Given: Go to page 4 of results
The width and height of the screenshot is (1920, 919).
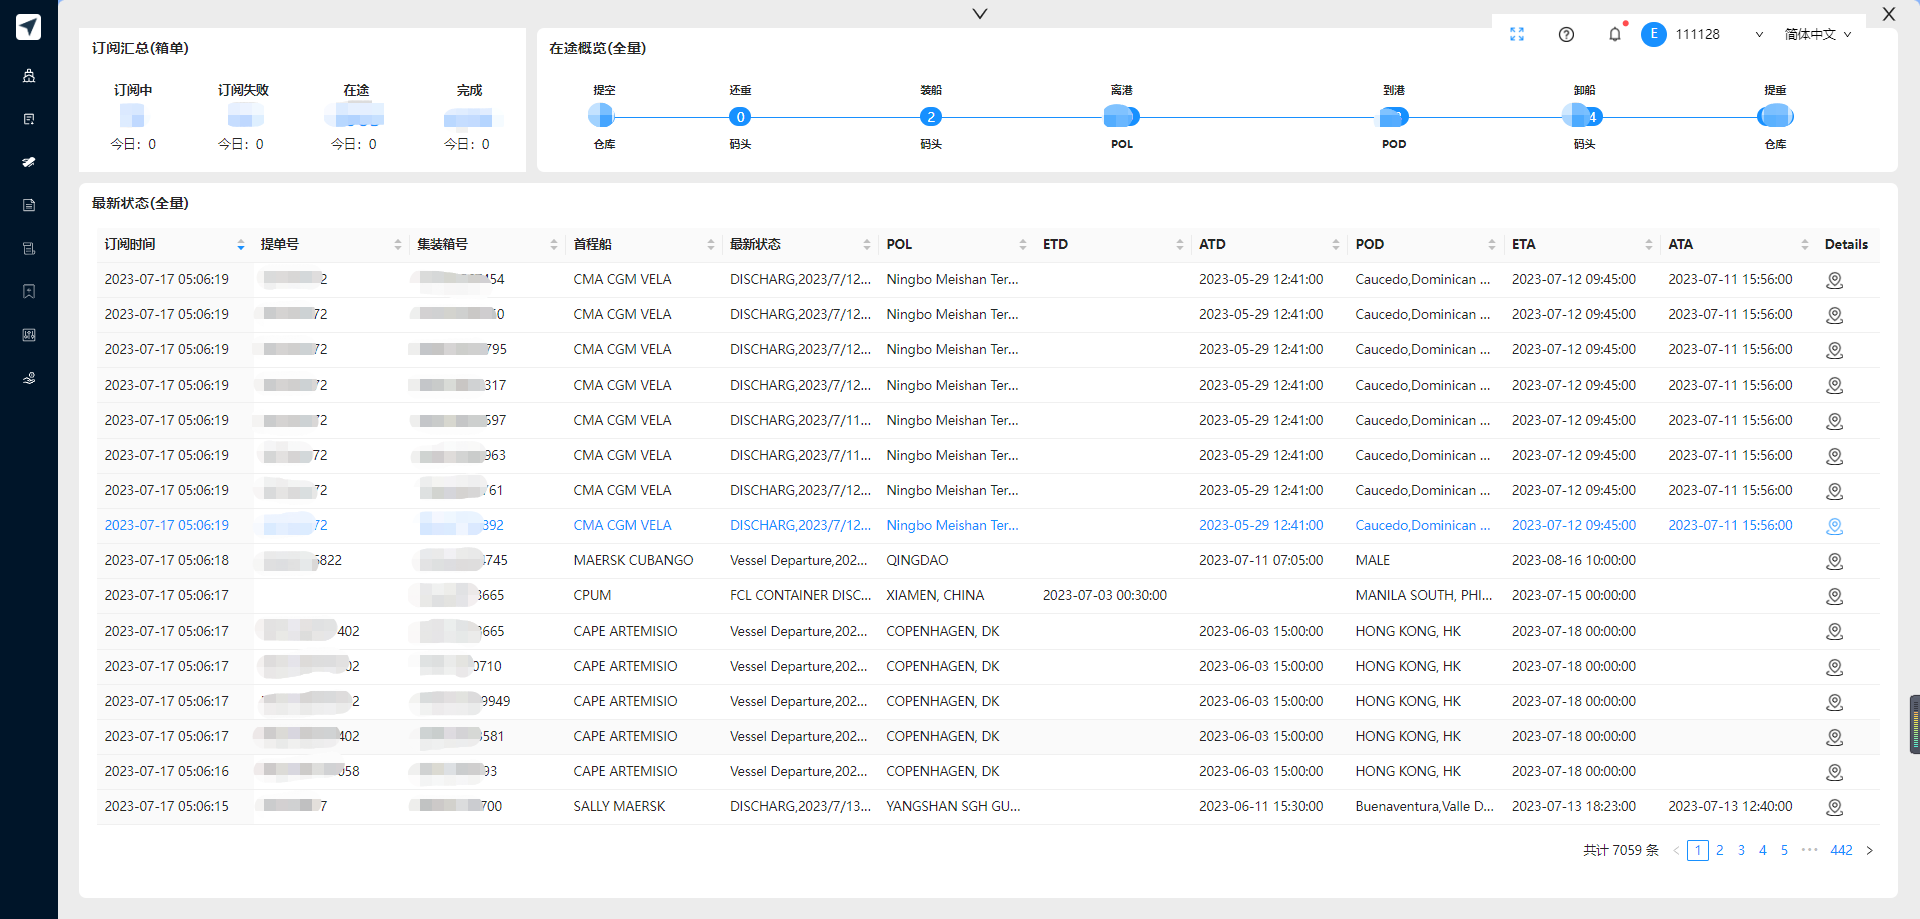Looking at the screenshot, I should pyautogui.click(x=1763, y=850).
